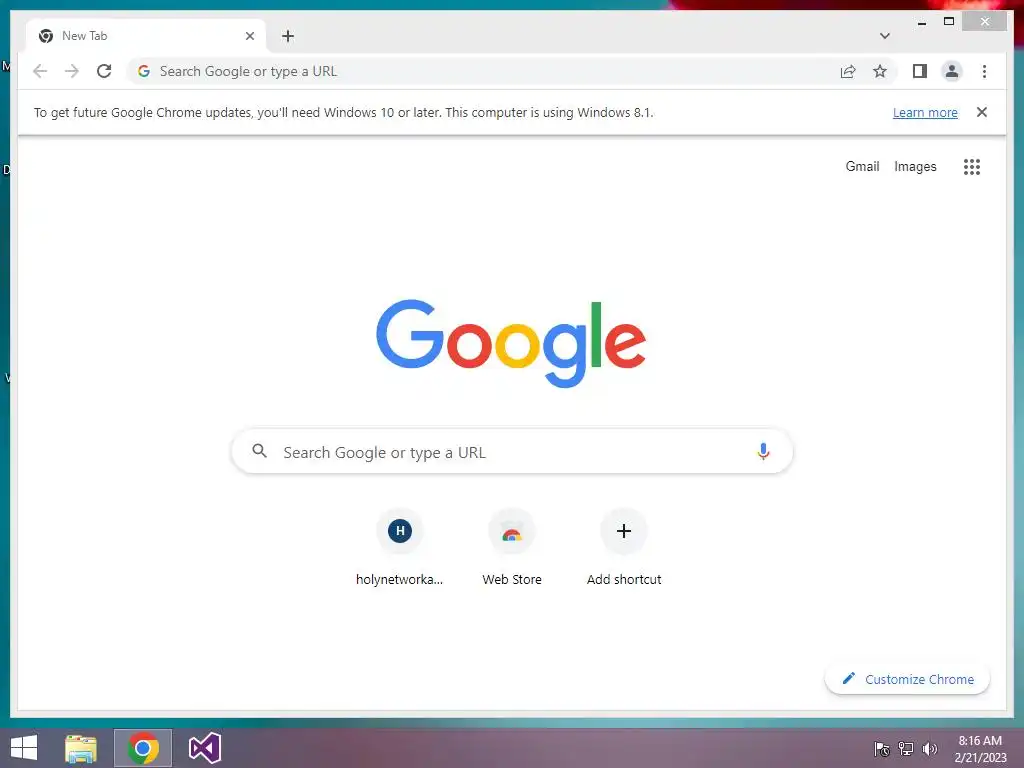Open Chrome three-dot menu
The height and width of the screenshot is (768, 1024).
pos(984,71)
